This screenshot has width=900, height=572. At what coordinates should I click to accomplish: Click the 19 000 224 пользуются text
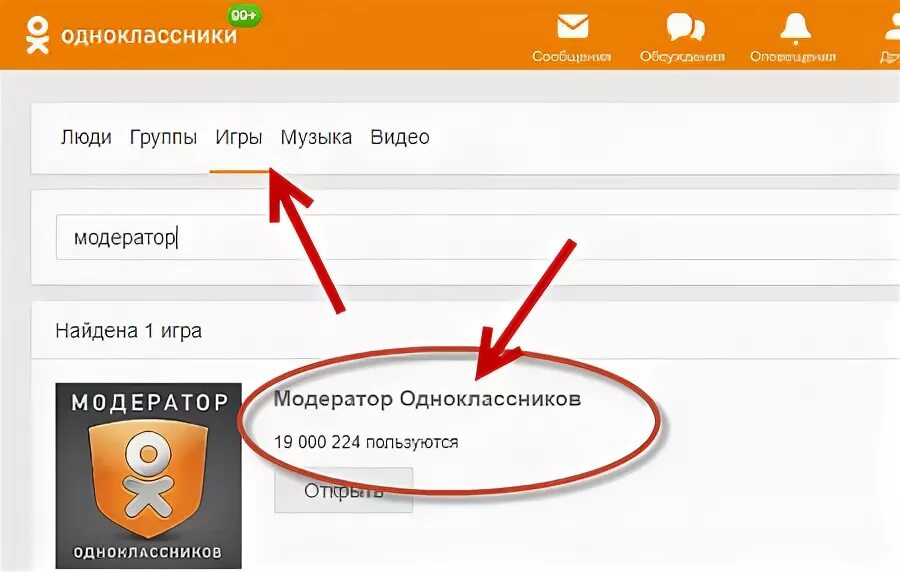click(x=366, y=442)
